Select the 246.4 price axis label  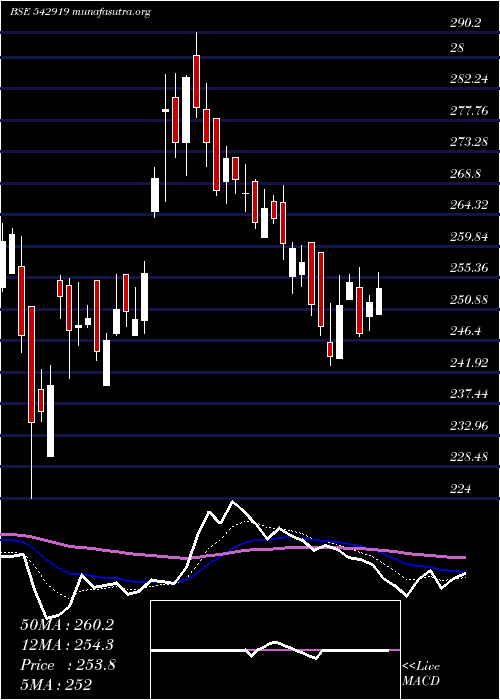pos(465,331)
